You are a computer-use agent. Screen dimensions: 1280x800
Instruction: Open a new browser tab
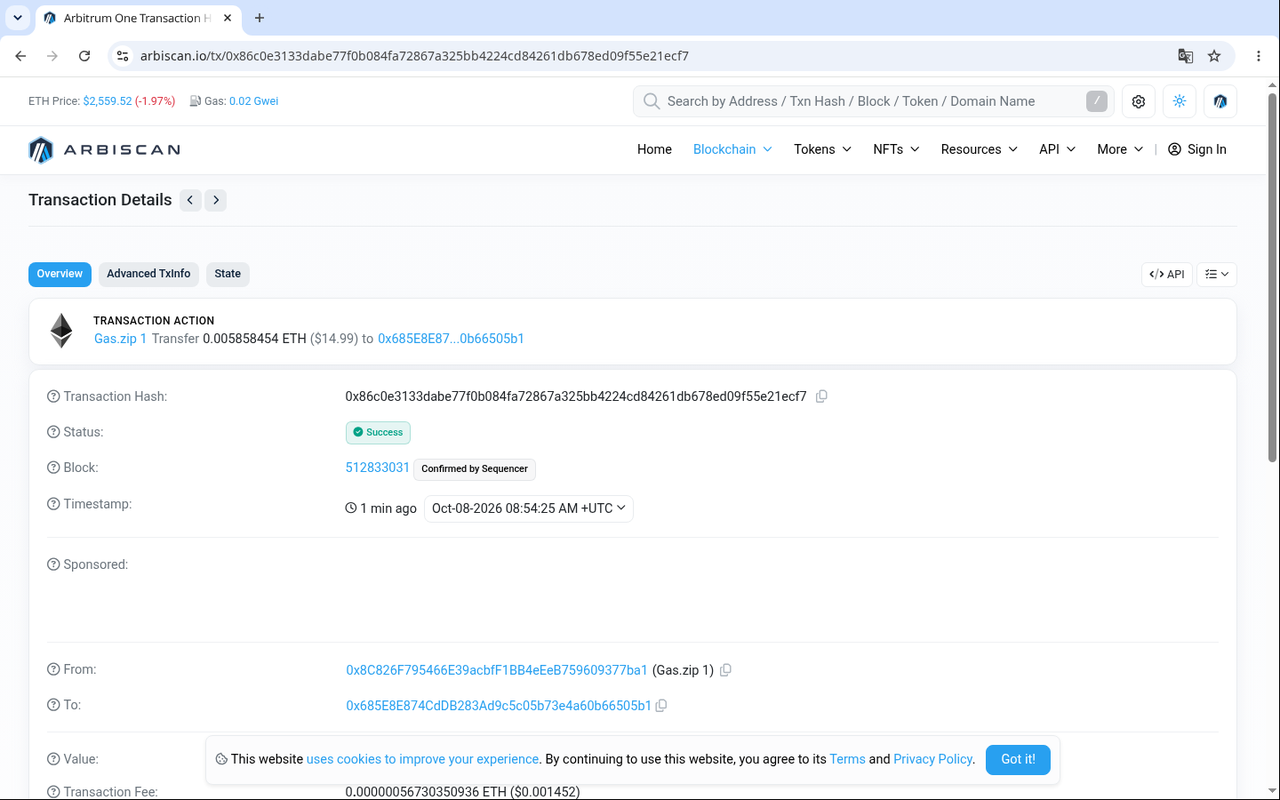tap(260, 18)
